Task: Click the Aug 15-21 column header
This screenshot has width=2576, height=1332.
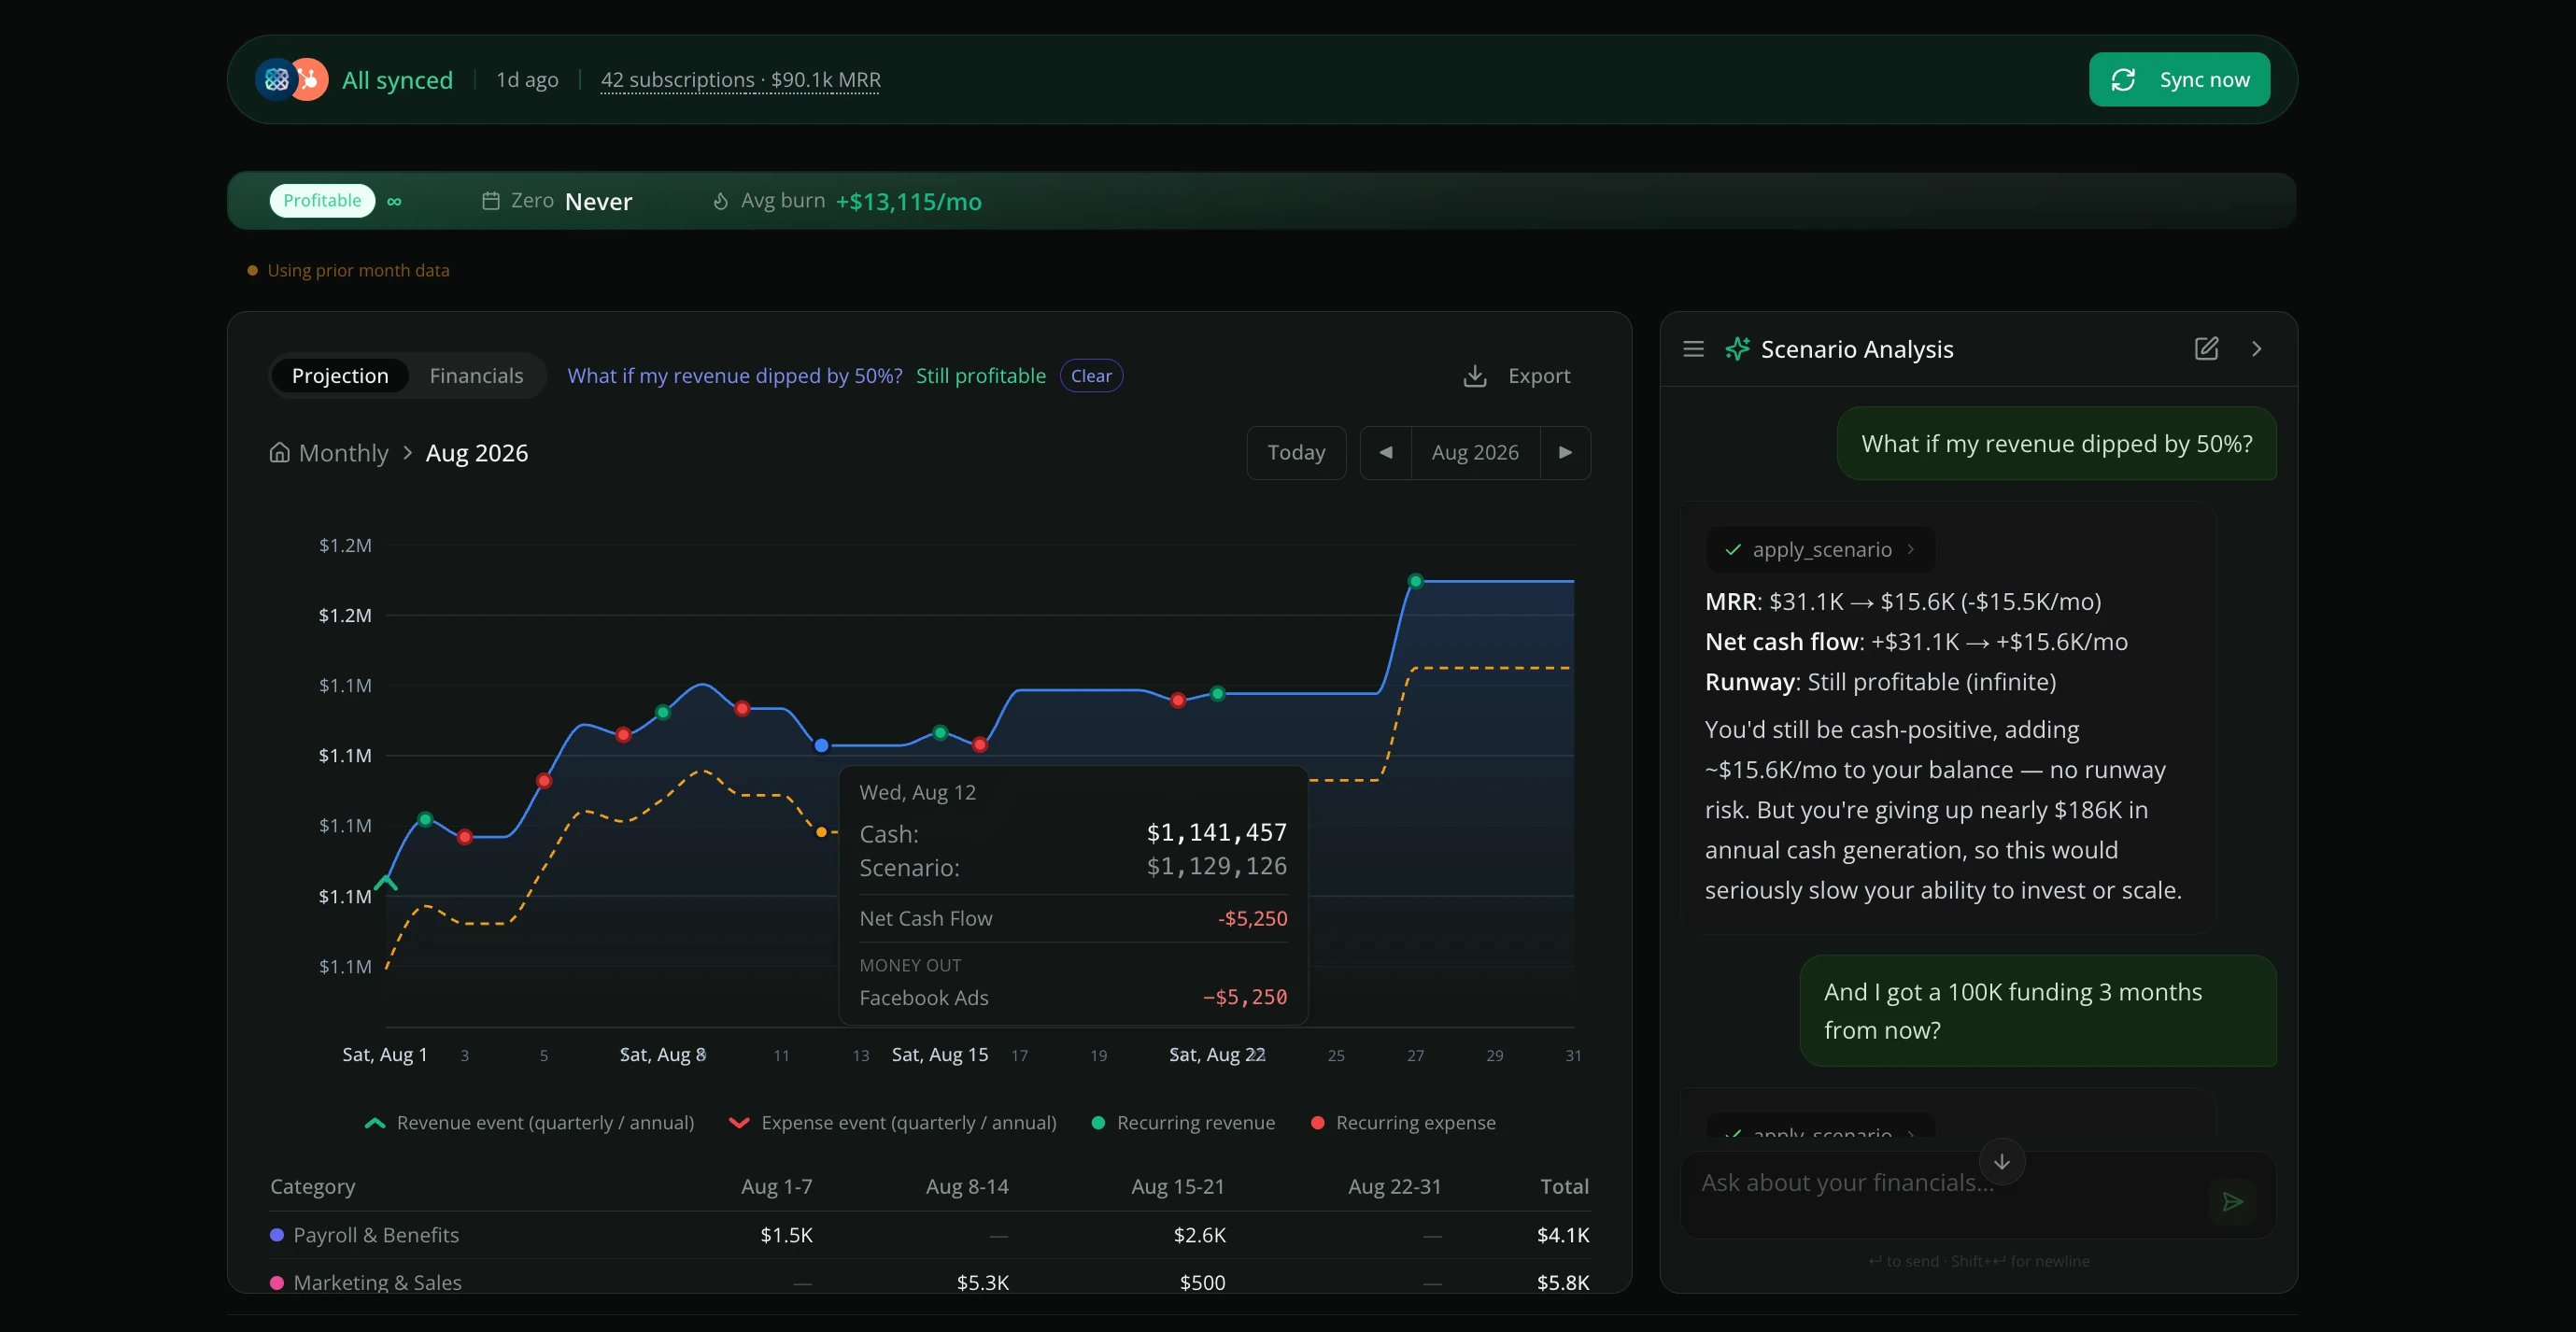Action: 1178,1186
